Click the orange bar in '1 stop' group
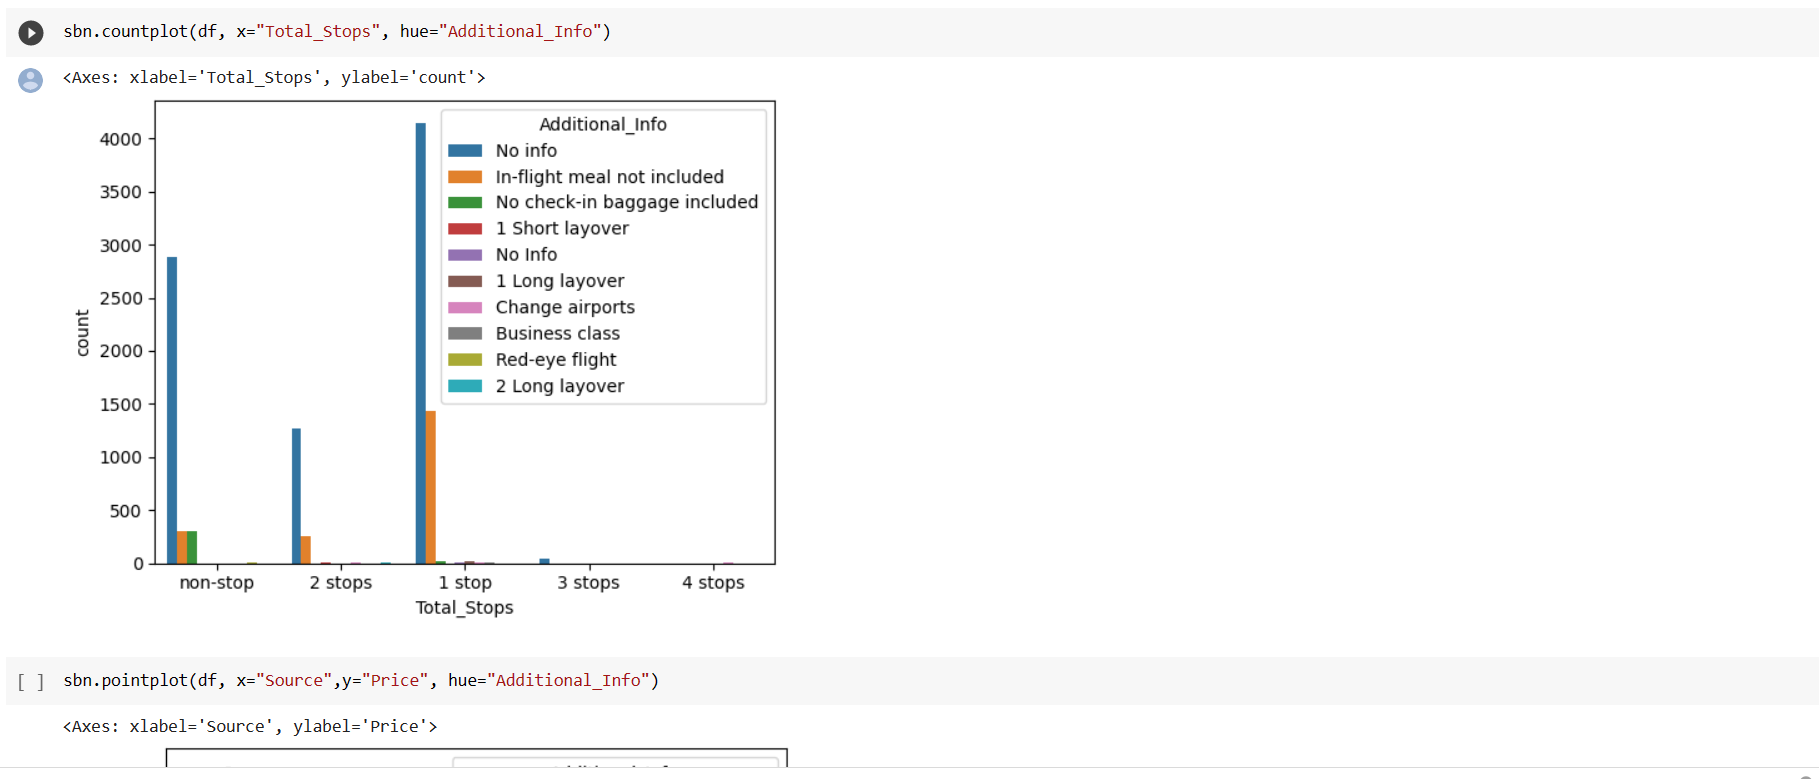 (431, 487)
